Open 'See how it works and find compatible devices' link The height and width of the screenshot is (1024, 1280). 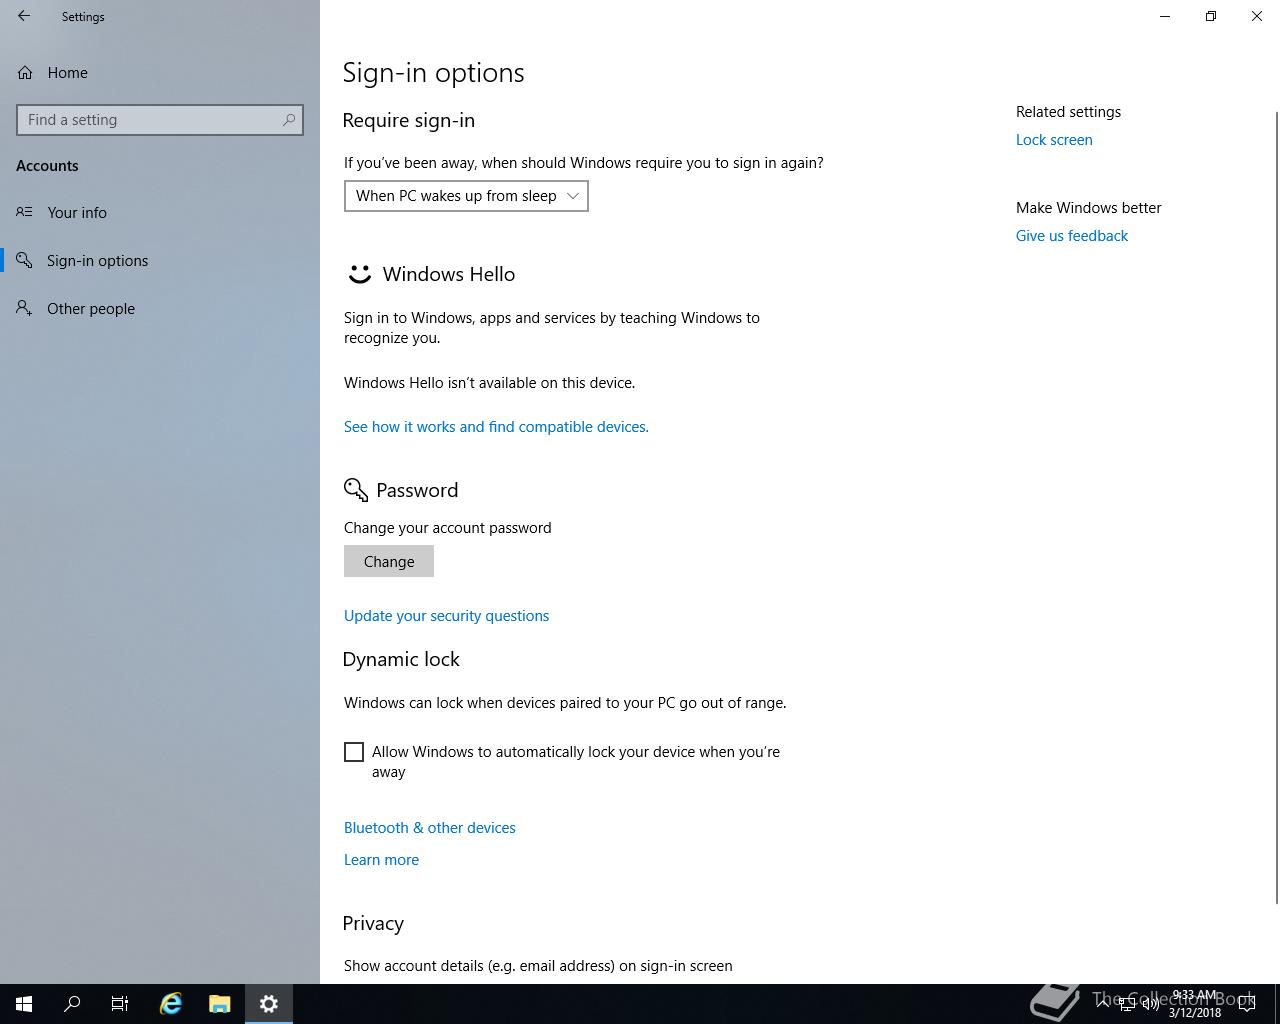click(496, 427)
